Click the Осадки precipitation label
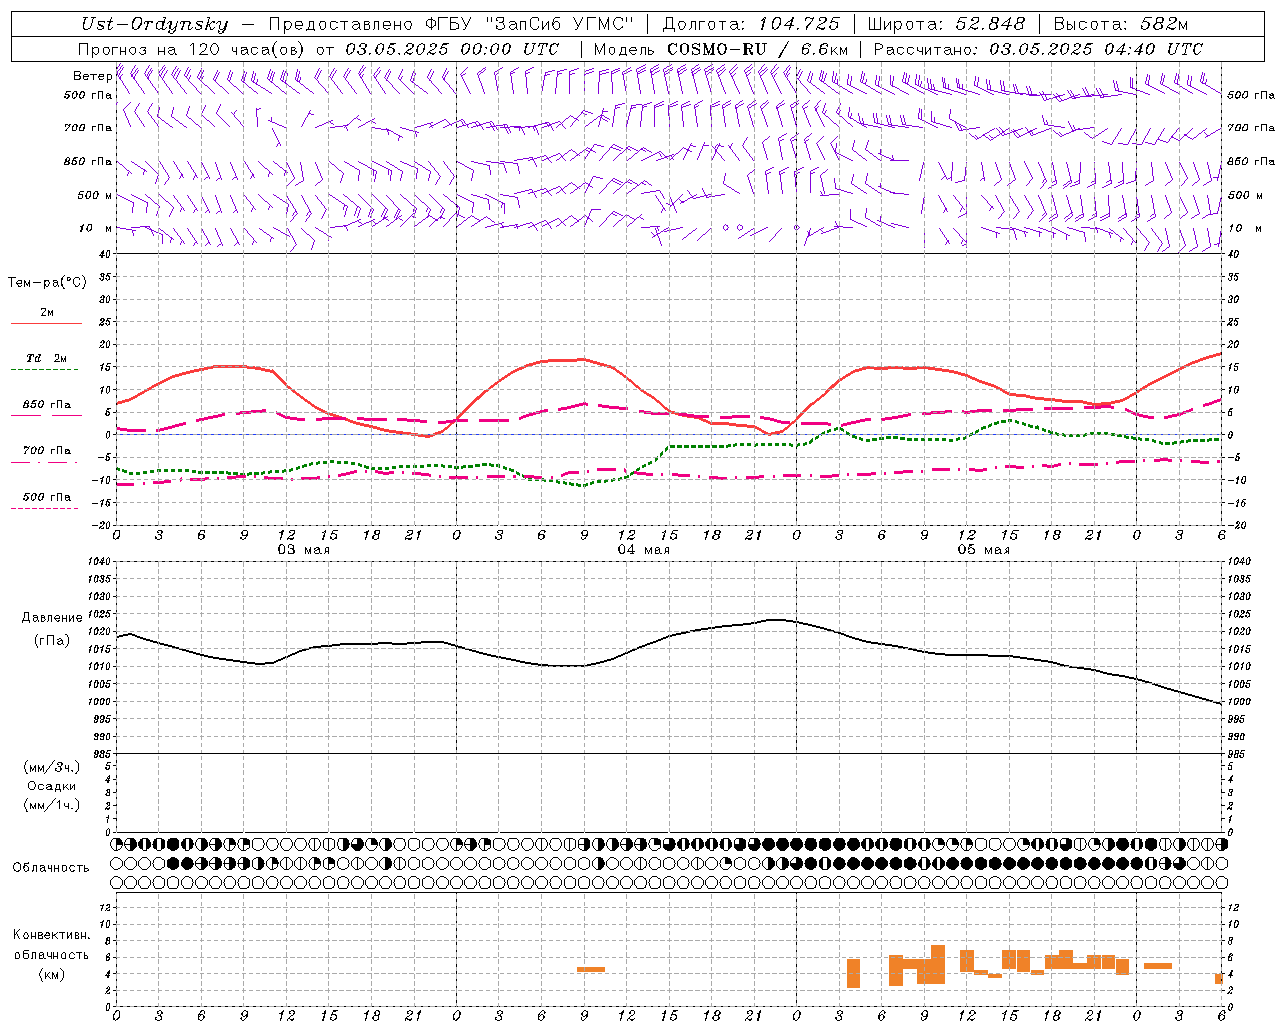 coord(52,786)
